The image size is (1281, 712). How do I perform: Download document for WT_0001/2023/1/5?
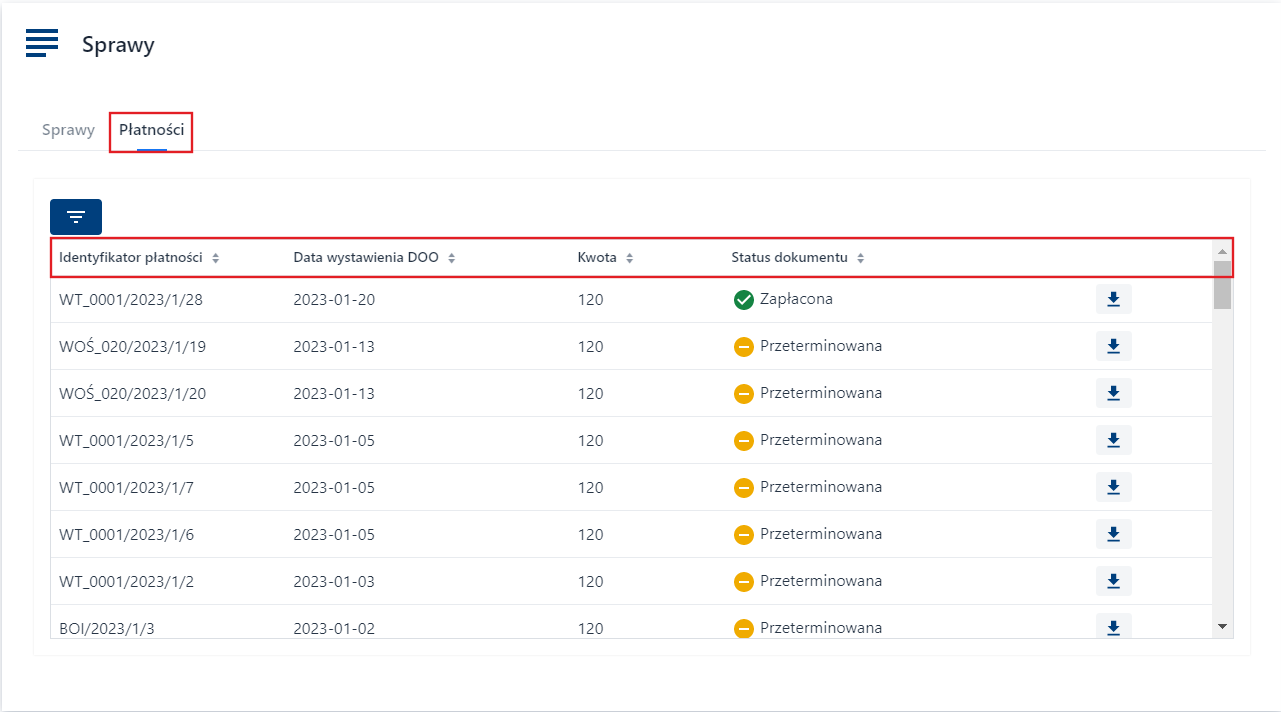(1113, 440)
